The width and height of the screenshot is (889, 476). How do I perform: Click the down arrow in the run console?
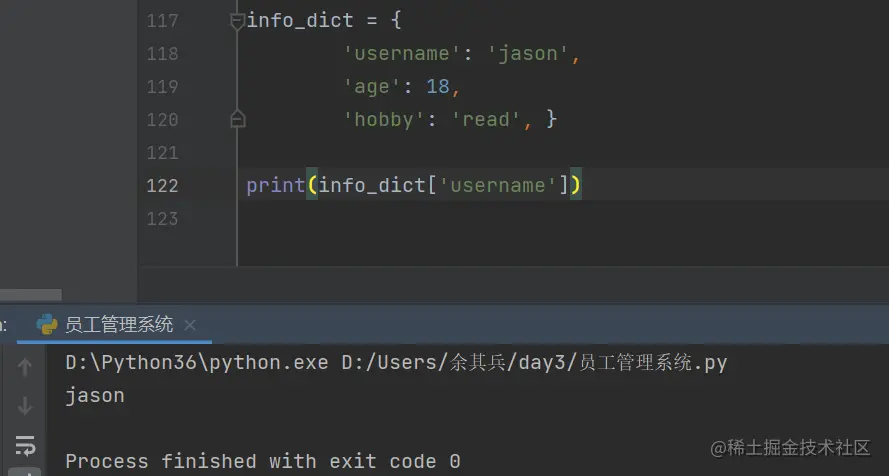[x=24, y=406]
